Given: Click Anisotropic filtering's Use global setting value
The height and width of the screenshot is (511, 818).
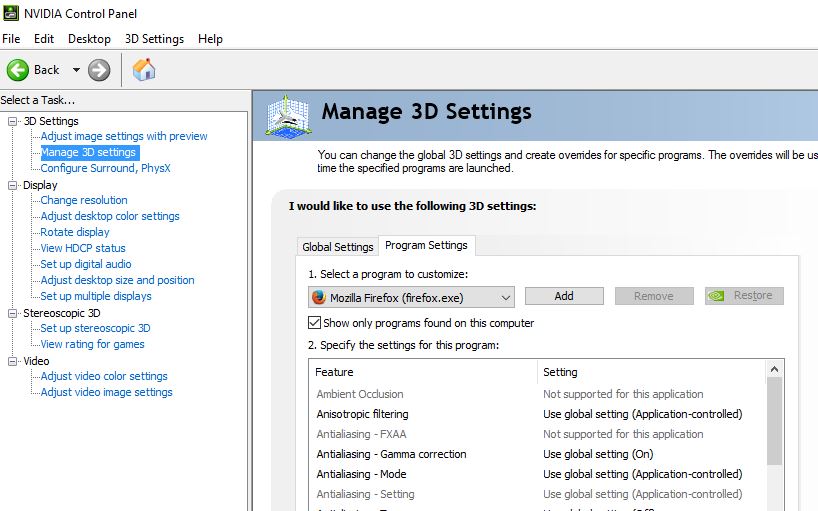Looking at the screenshot, I should 642,414.
